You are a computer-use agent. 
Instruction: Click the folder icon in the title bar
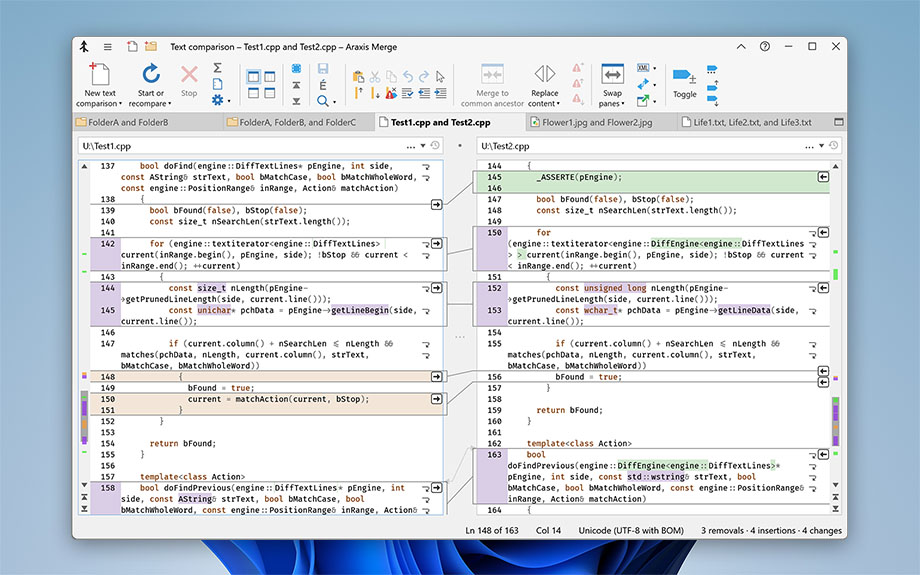(x=151, y=46)
